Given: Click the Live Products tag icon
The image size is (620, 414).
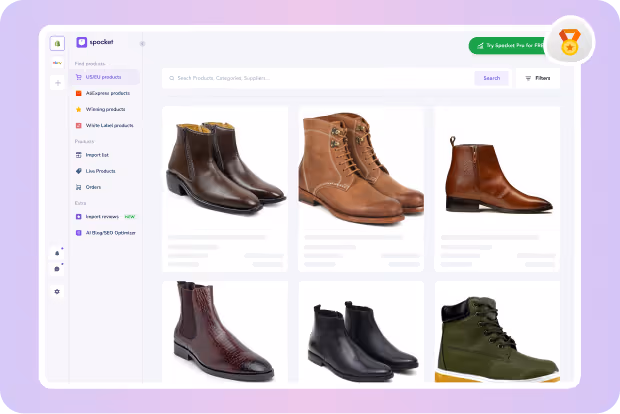Looking at the screenshot, I should tap(79, 171).
